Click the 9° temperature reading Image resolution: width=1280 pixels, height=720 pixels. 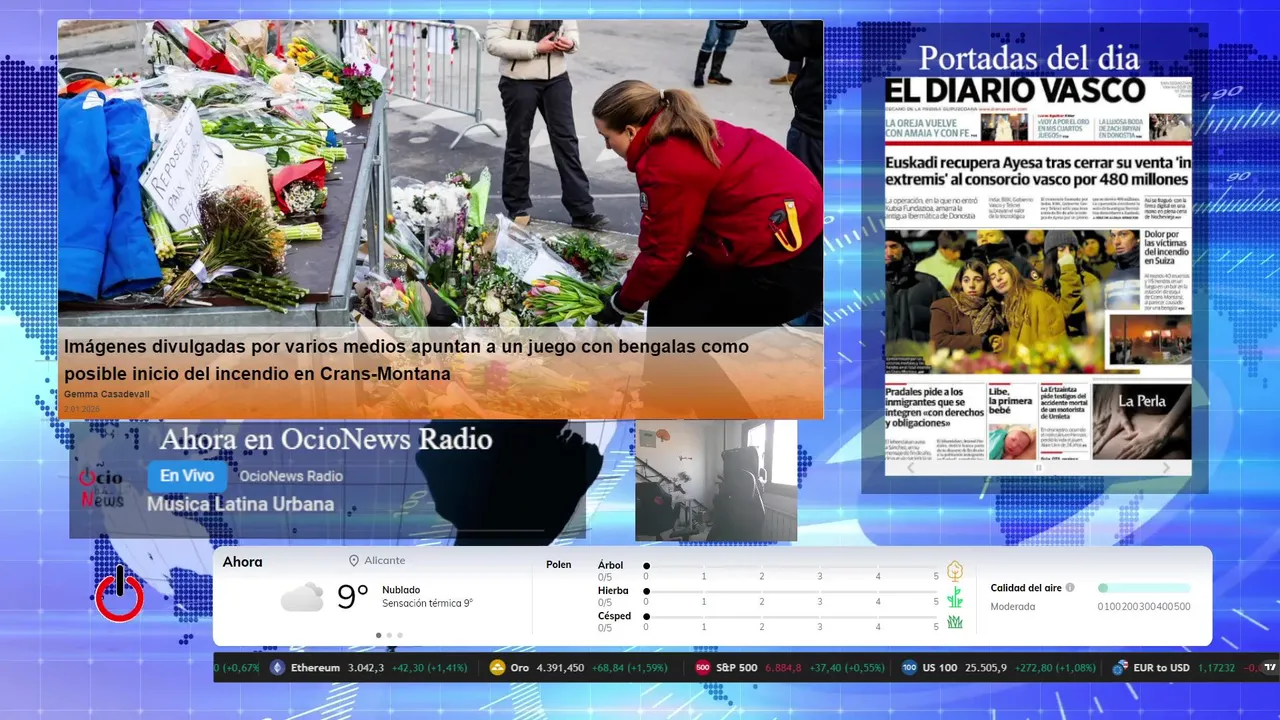[x=353, y=597]
